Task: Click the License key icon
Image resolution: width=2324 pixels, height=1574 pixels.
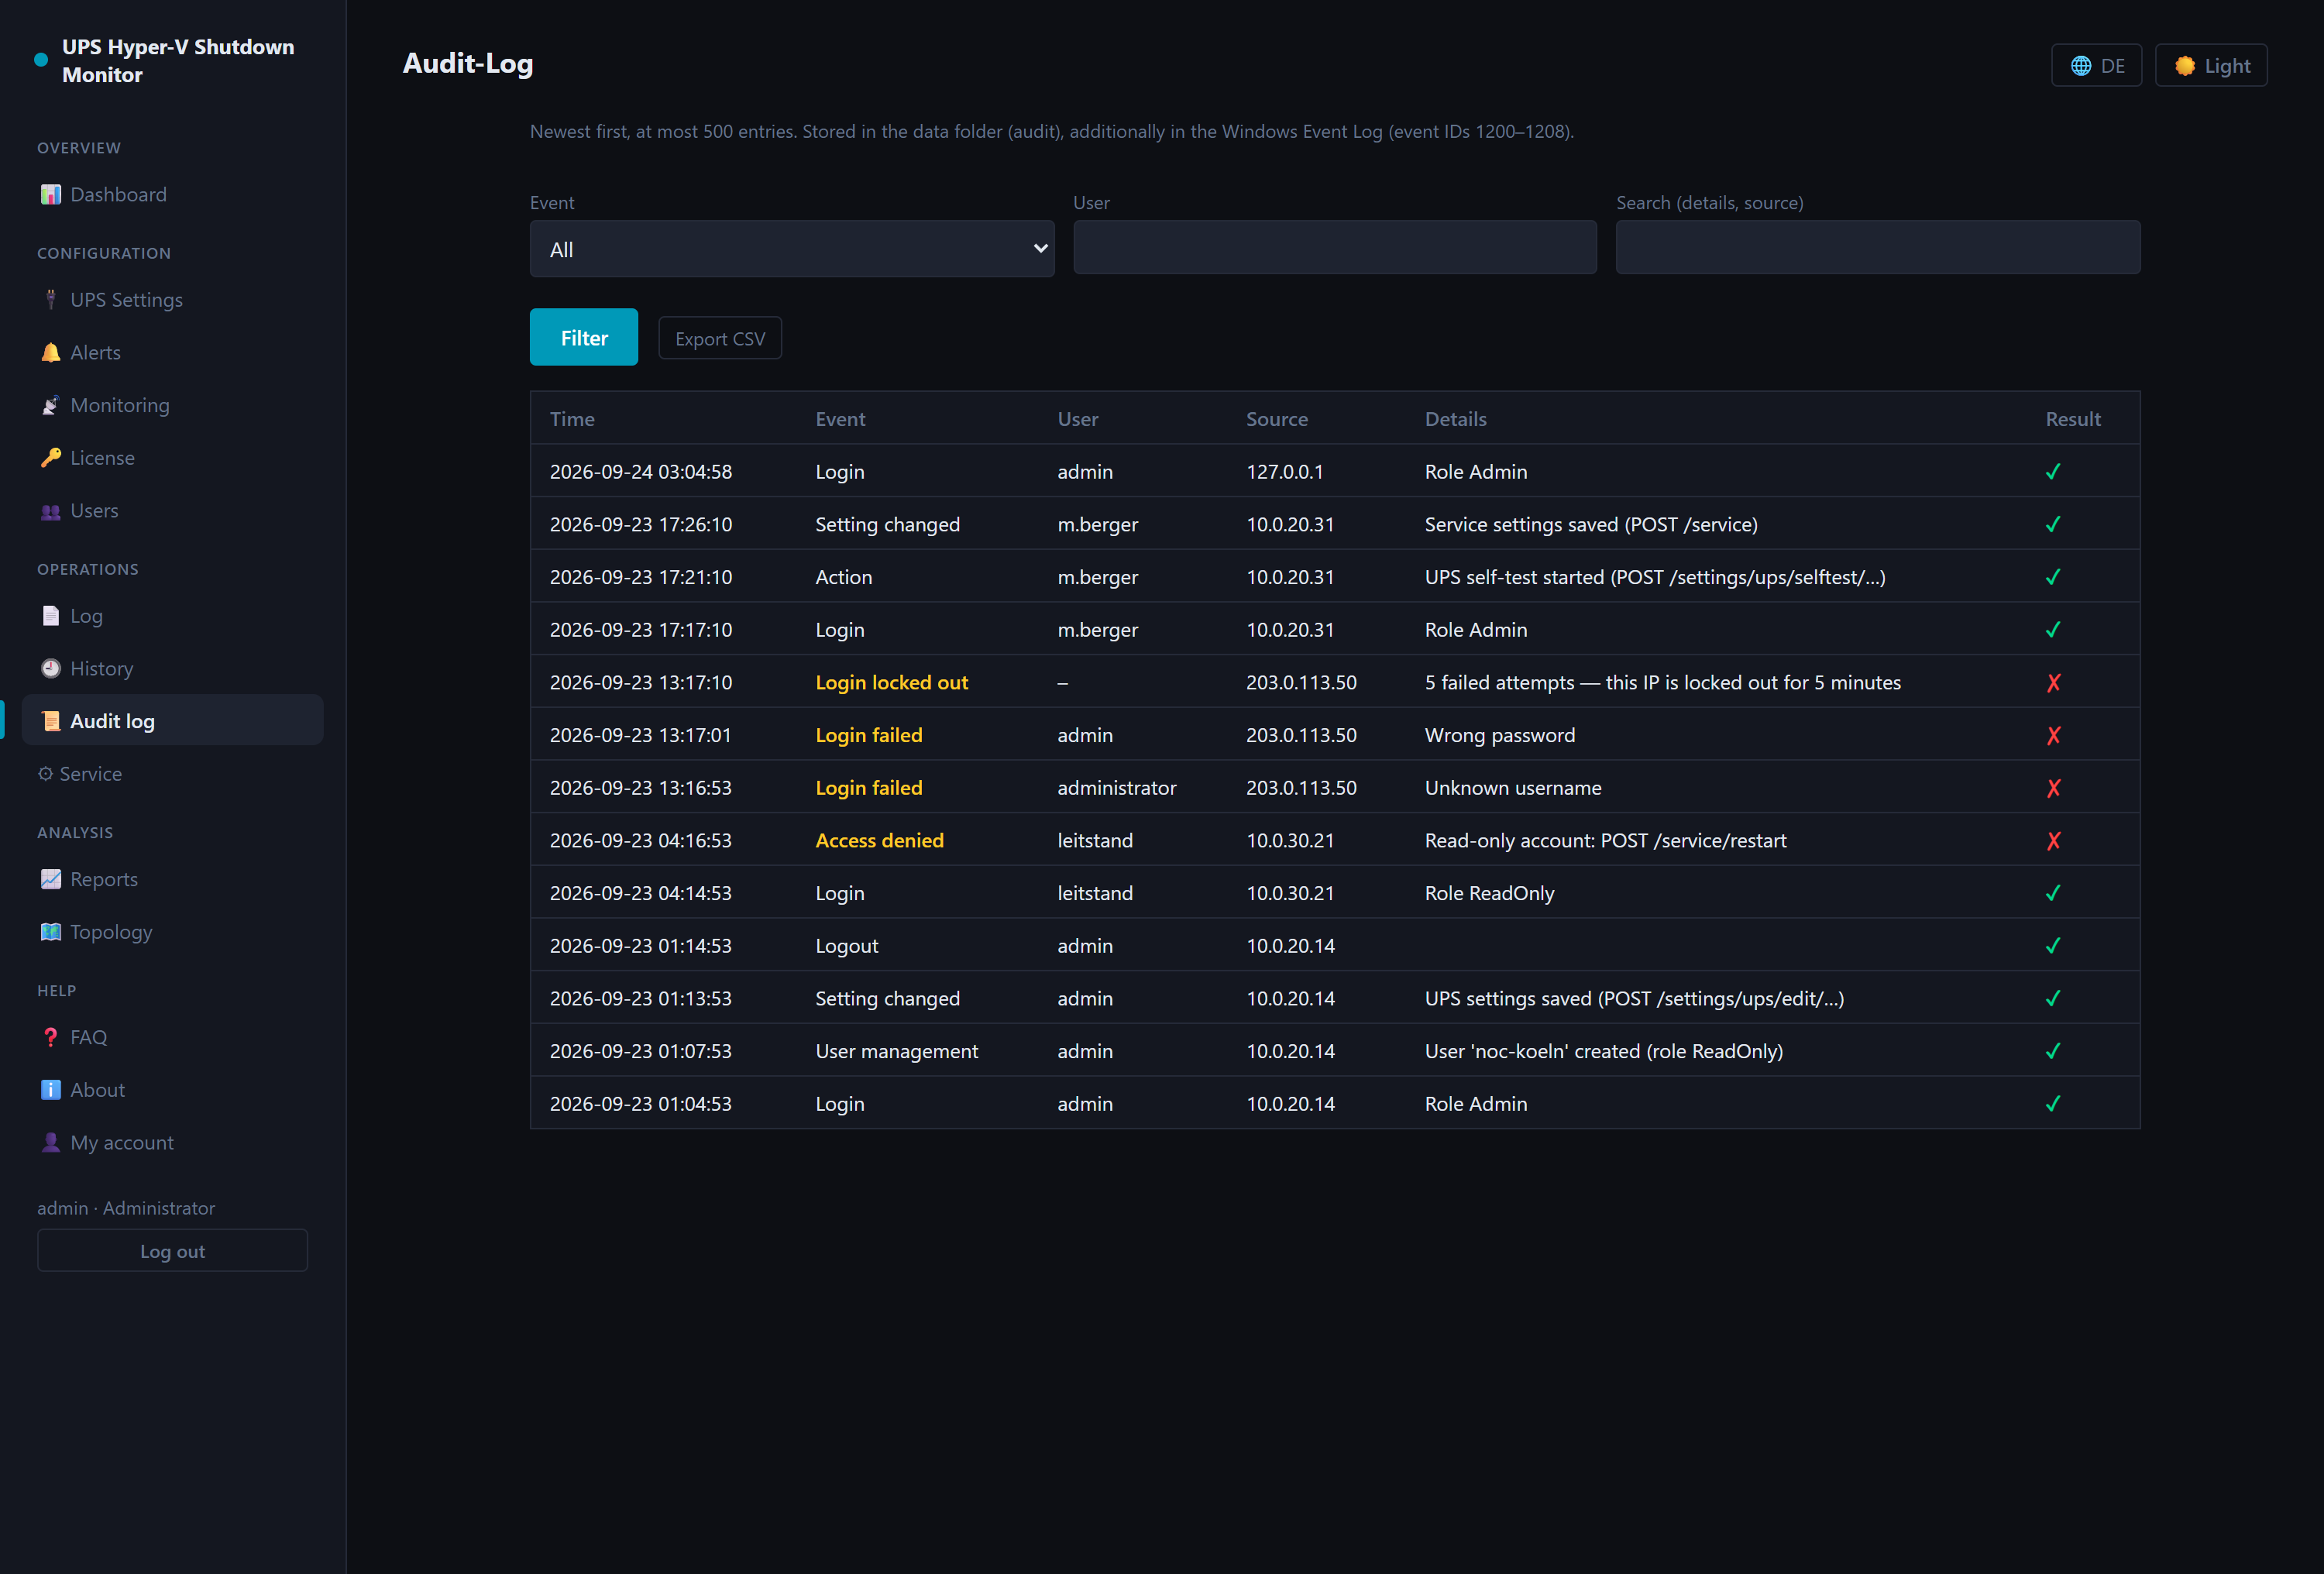Action: tap(50, 457)
